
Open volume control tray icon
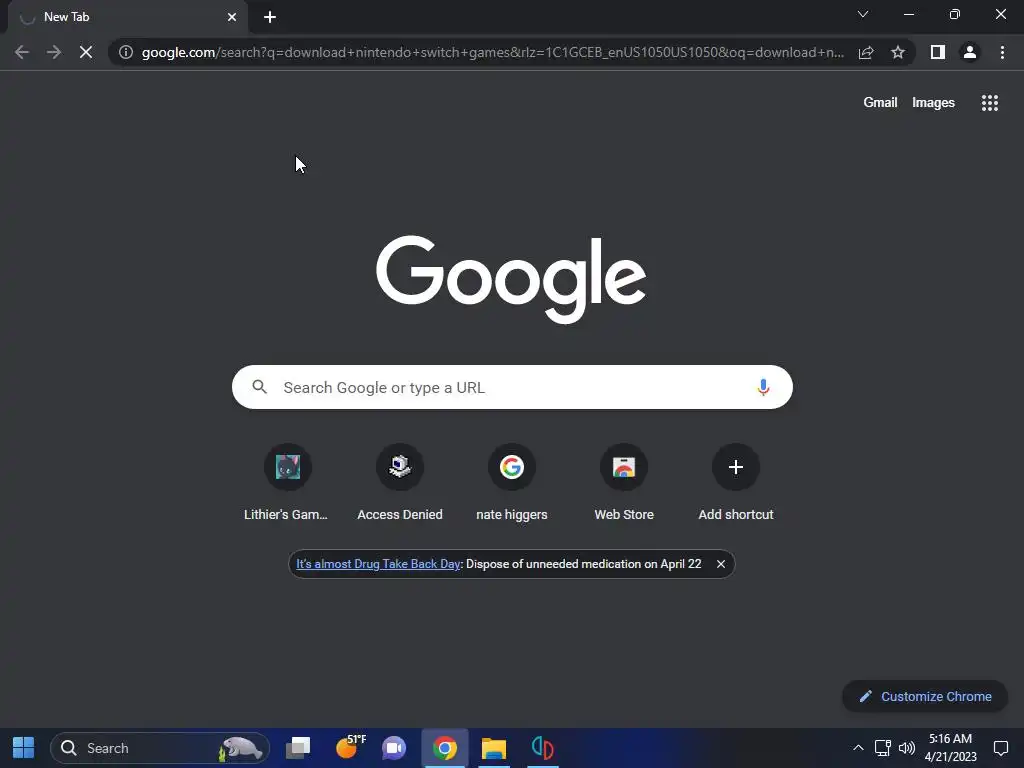coord(906,748)
